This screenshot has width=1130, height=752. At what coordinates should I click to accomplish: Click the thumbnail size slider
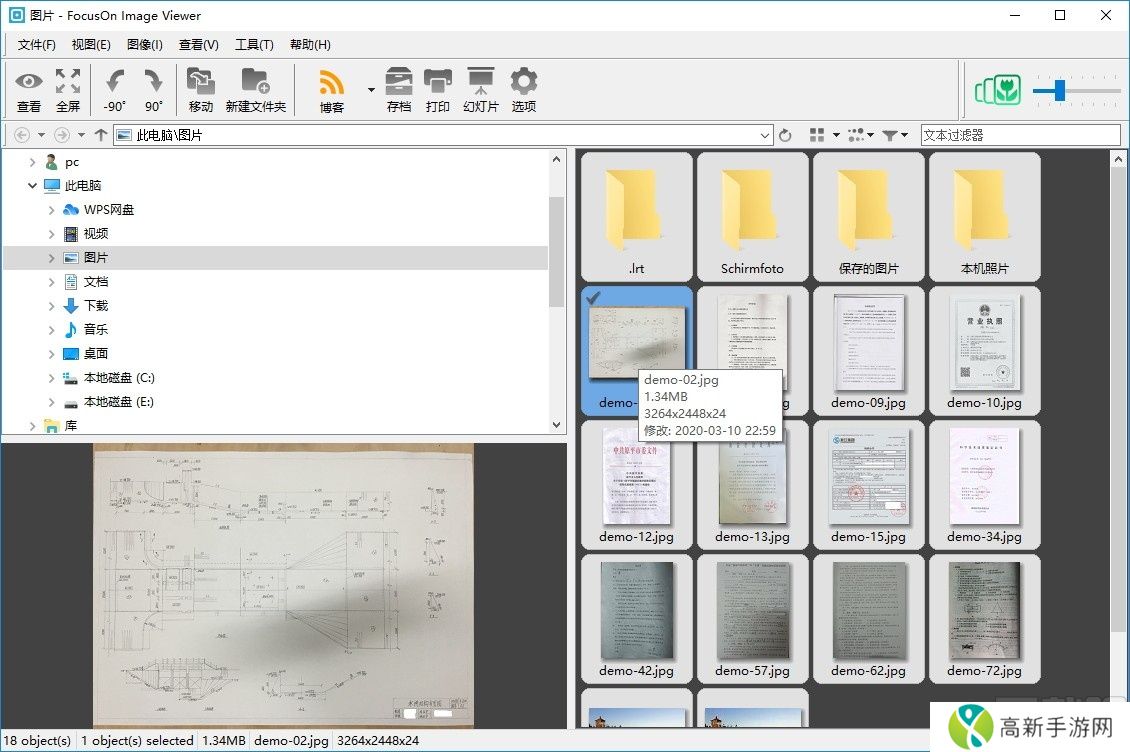point(1059,92)
